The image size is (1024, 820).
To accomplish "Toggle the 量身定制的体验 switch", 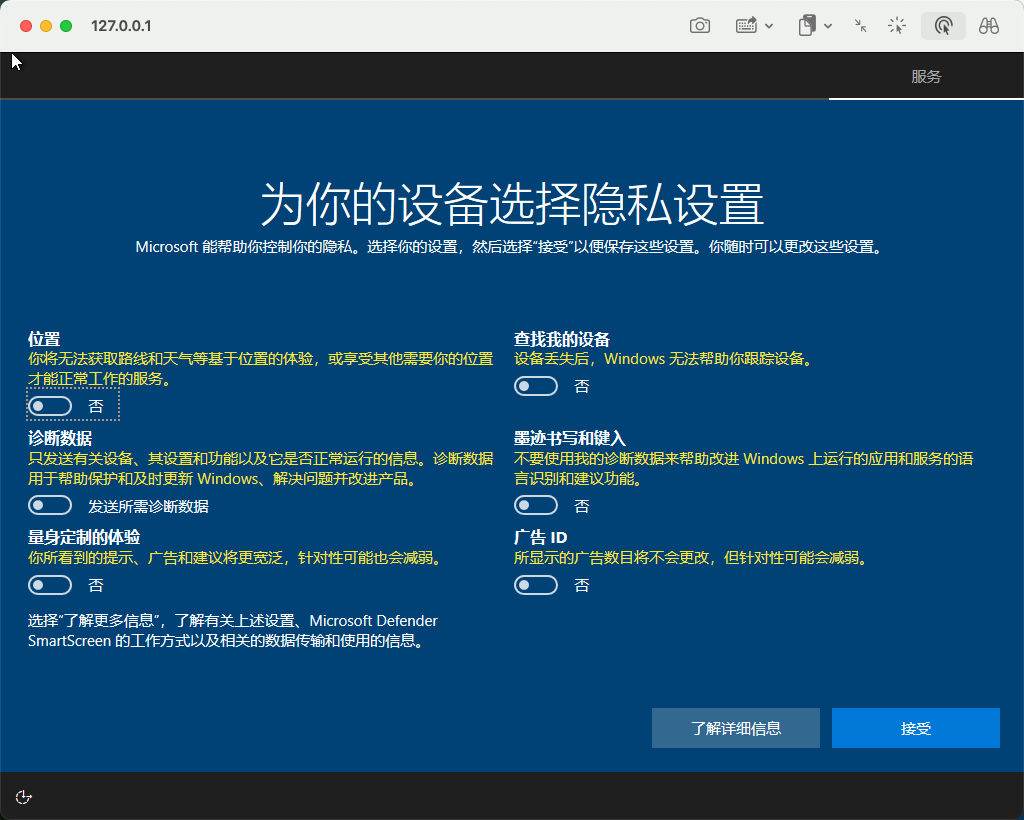I will pos(51,585).
